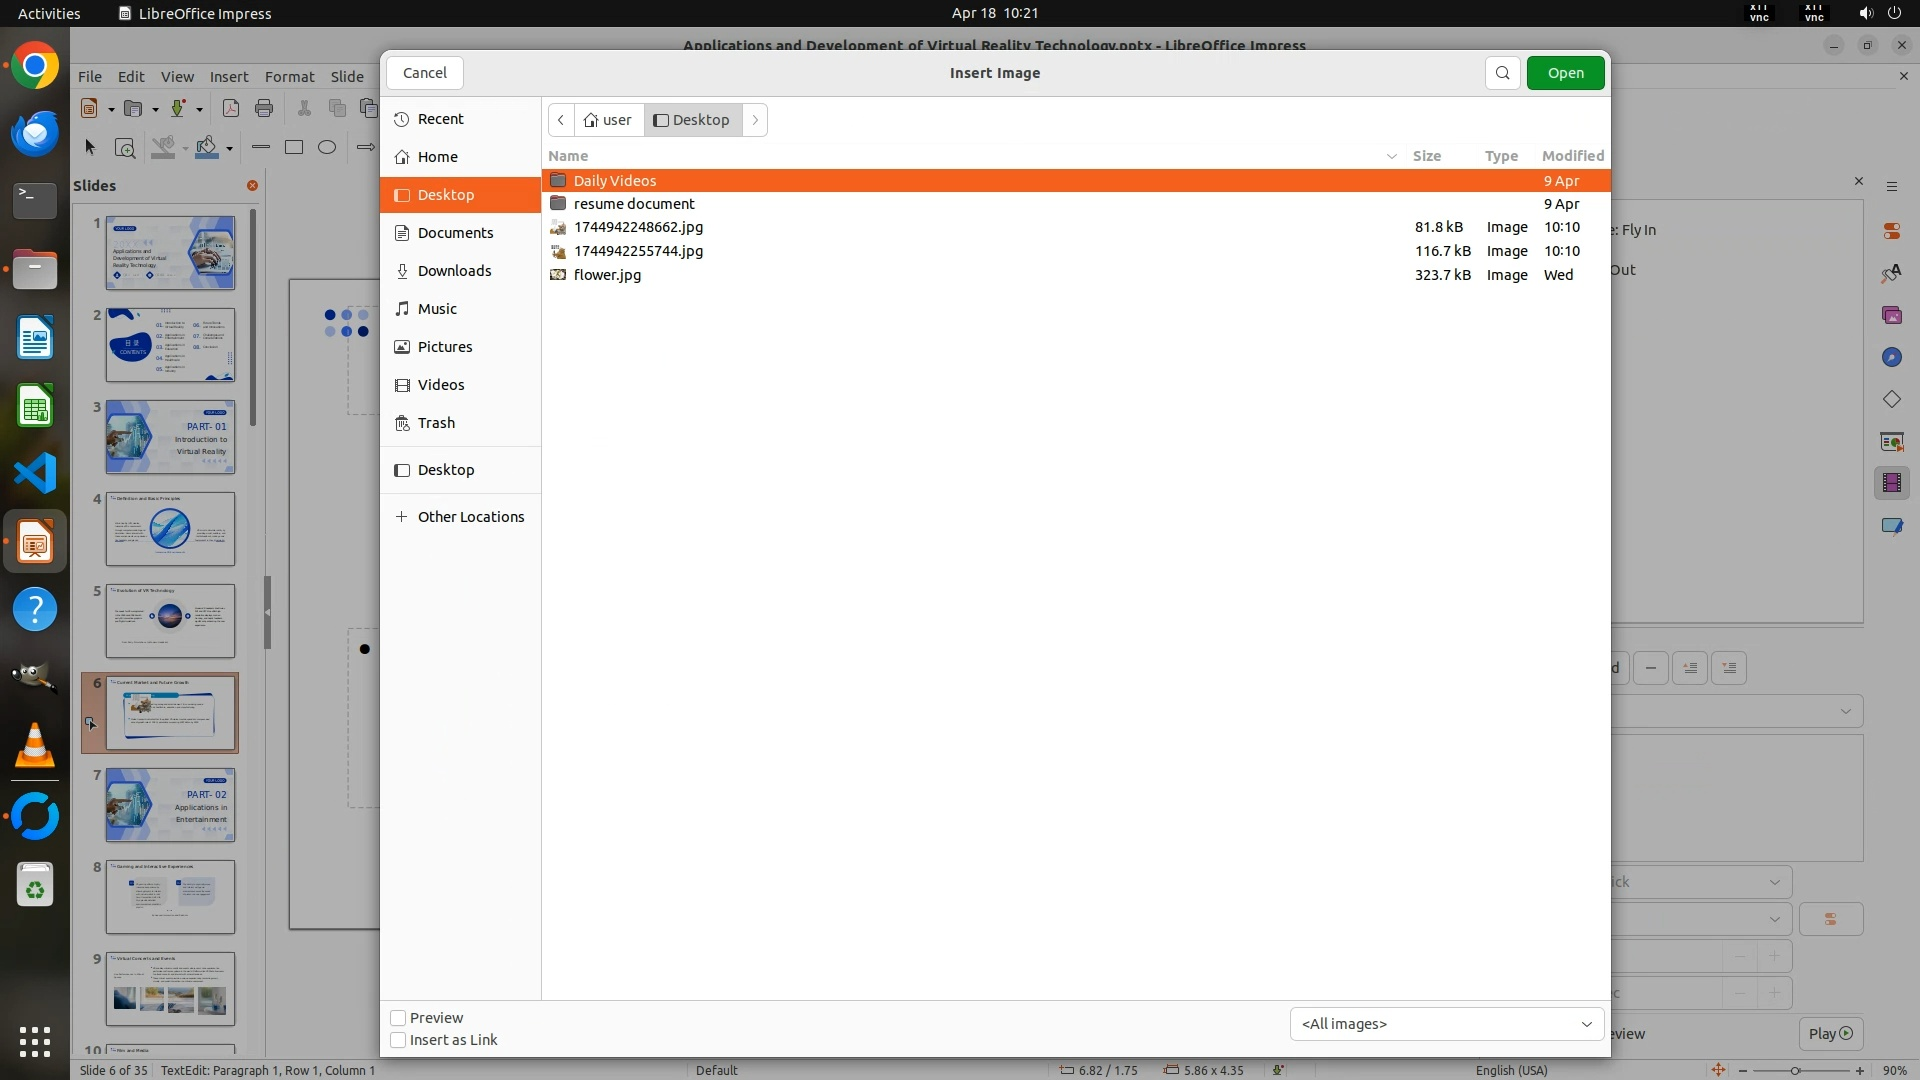The height and width of the screenshot is (1080, 1920).
Task: Click back arrow in path bar
Action: pos(561,120)
